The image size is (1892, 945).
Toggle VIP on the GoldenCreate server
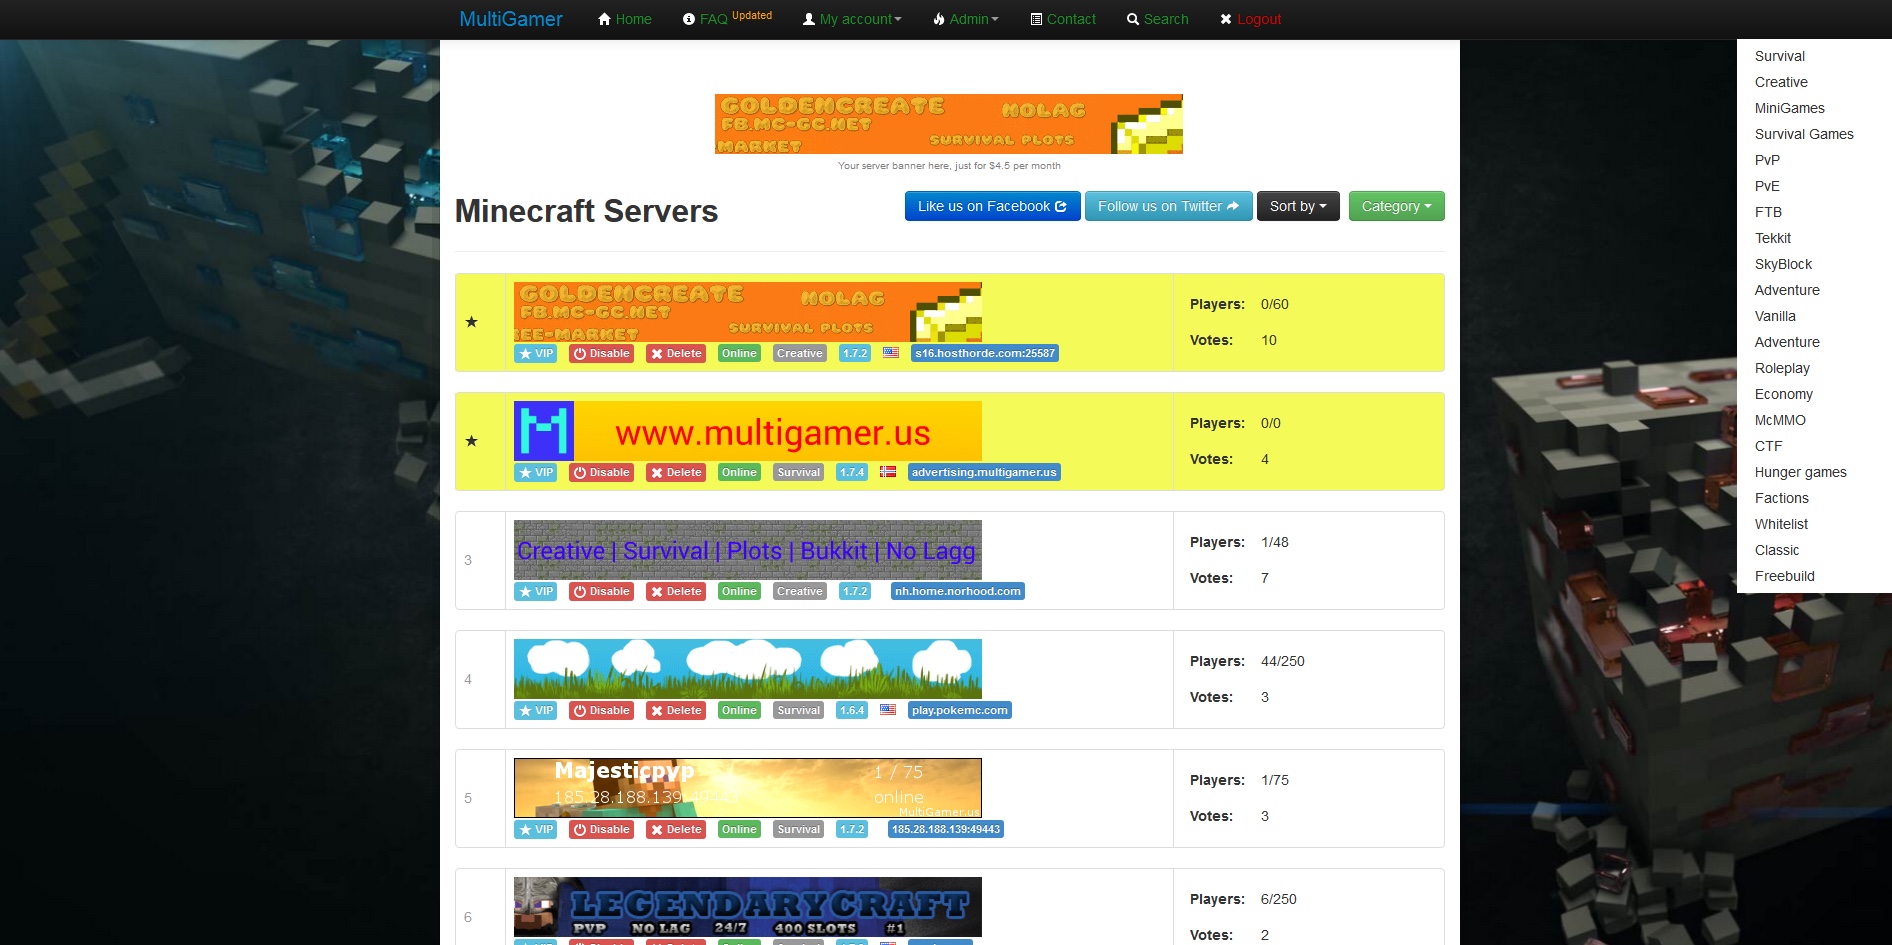click(x=536, y=353)
